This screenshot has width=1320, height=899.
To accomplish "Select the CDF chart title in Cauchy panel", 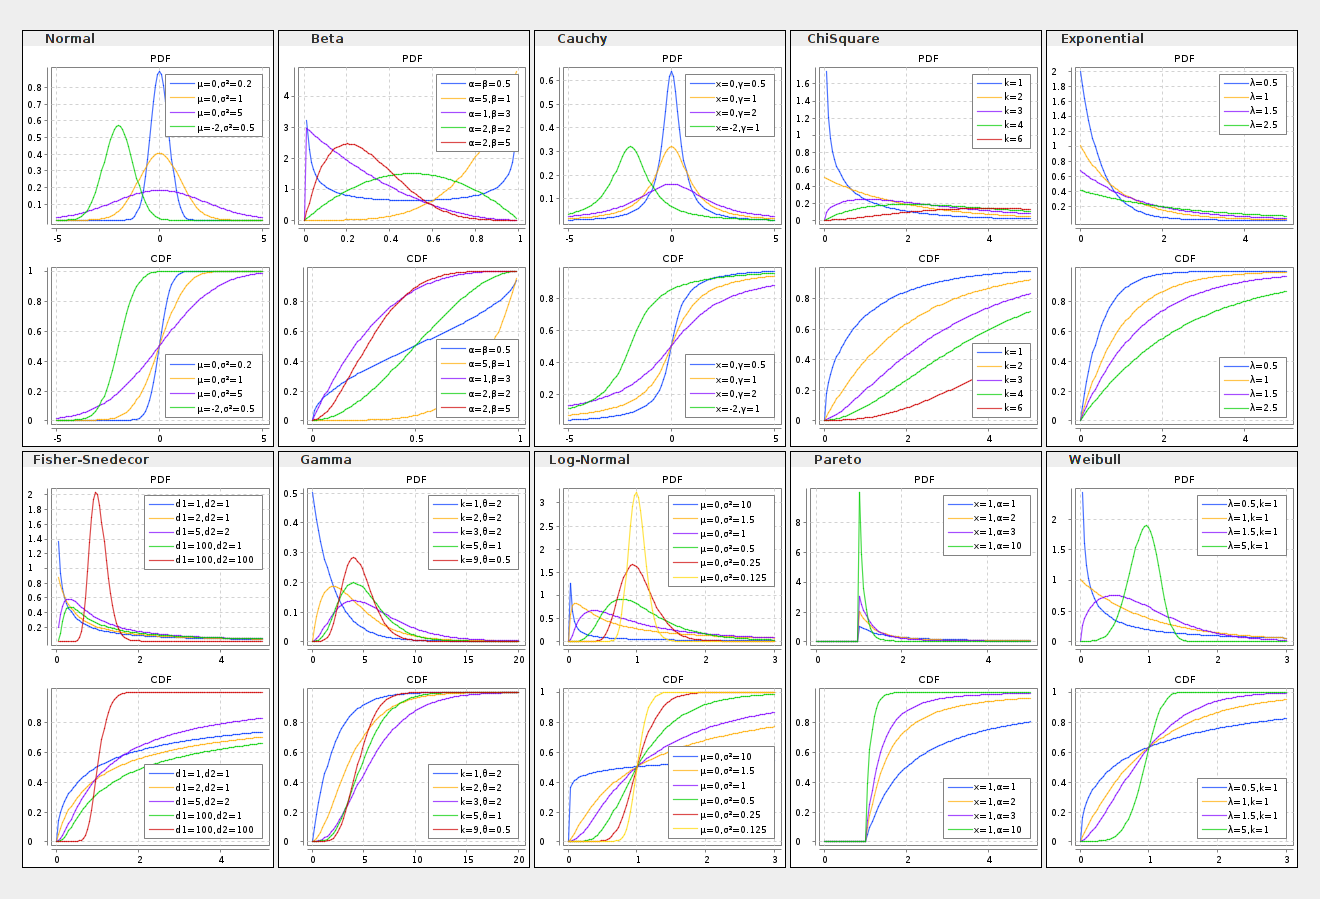I will pos(673,259).
